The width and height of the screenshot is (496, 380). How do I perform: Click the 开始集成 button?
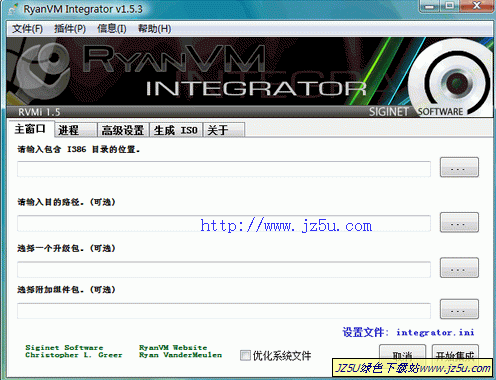[455, 355]
